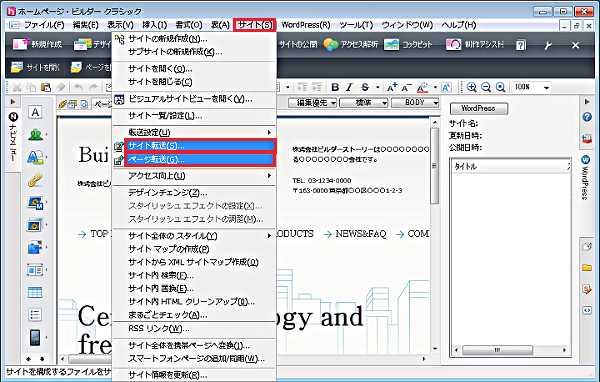Decrease font size with A- icon
Viewport: 600px width, 382px height.
(x=406, y=87)
